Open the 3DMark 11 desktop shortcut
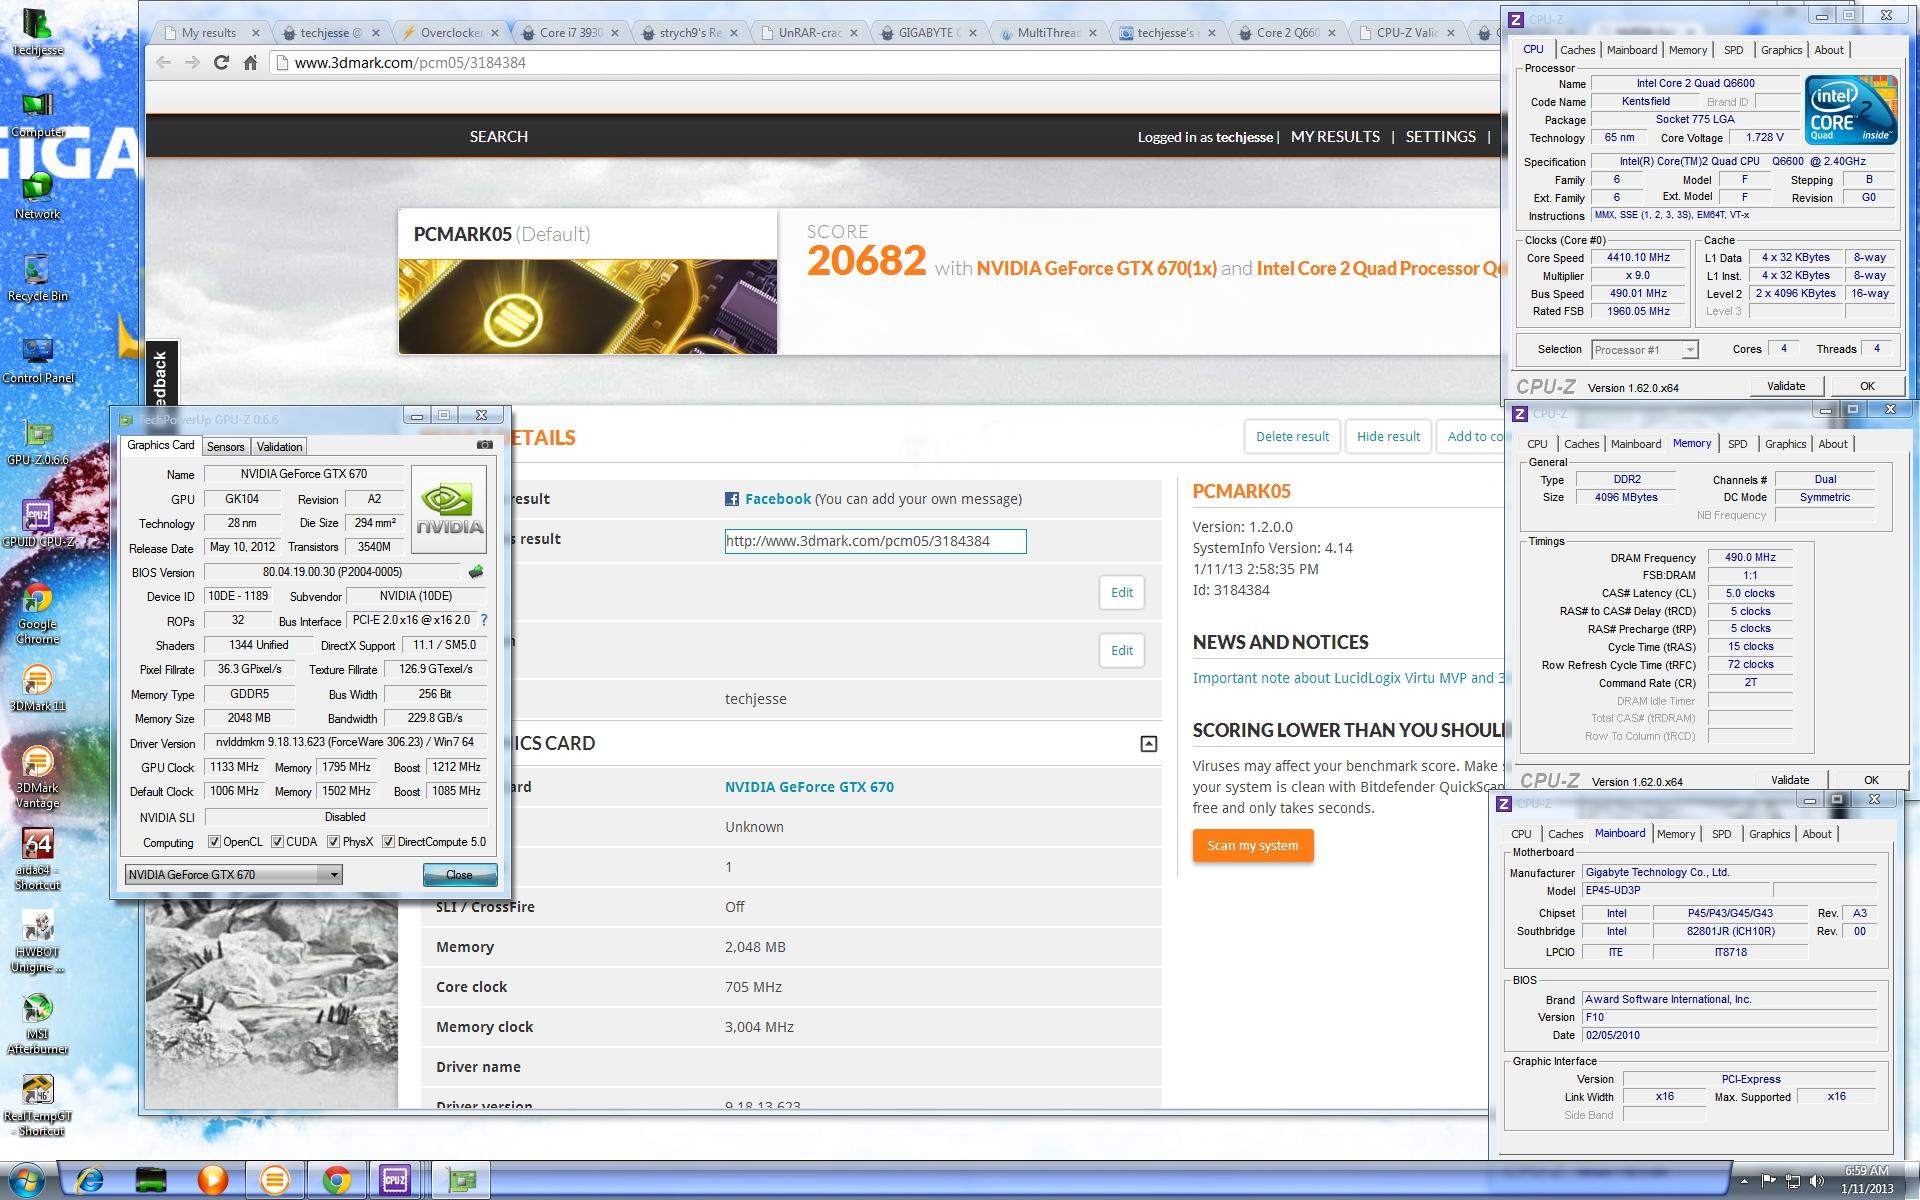 pos(38,687)
